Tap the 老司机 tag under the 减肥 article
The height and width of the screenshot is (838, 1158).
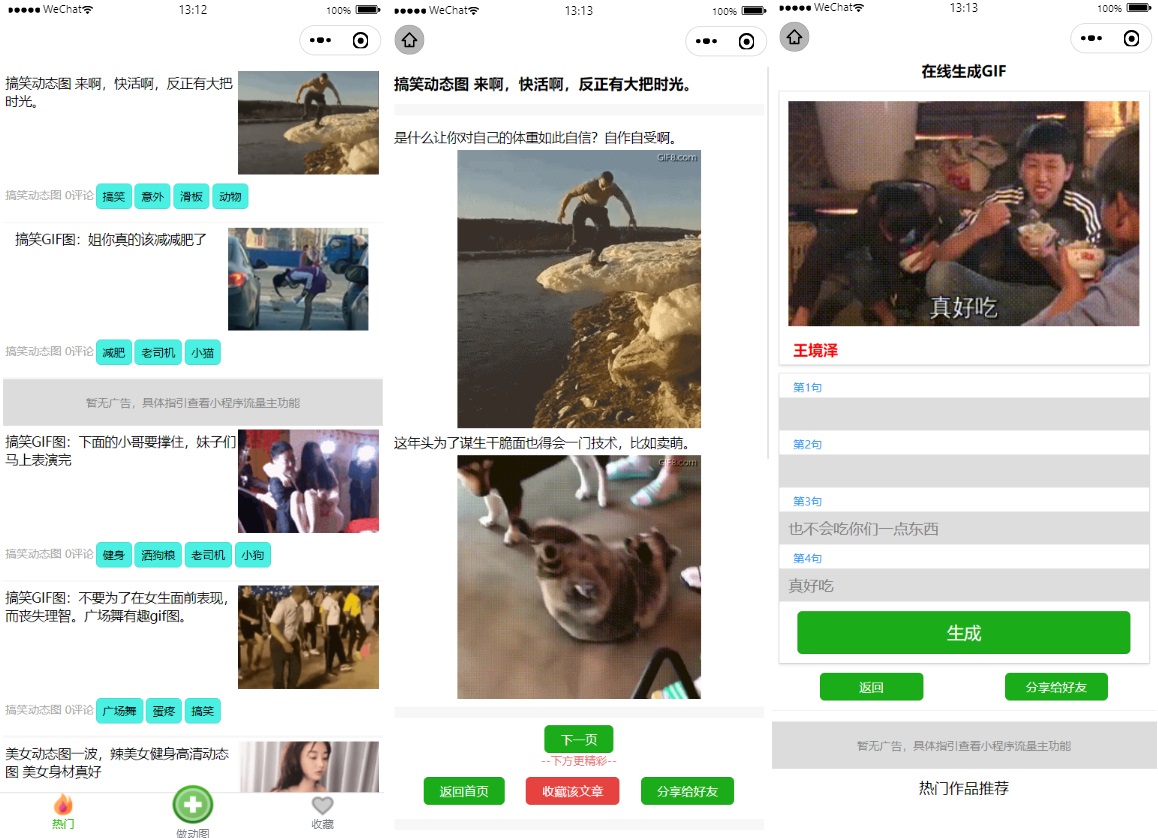point(157,352)
